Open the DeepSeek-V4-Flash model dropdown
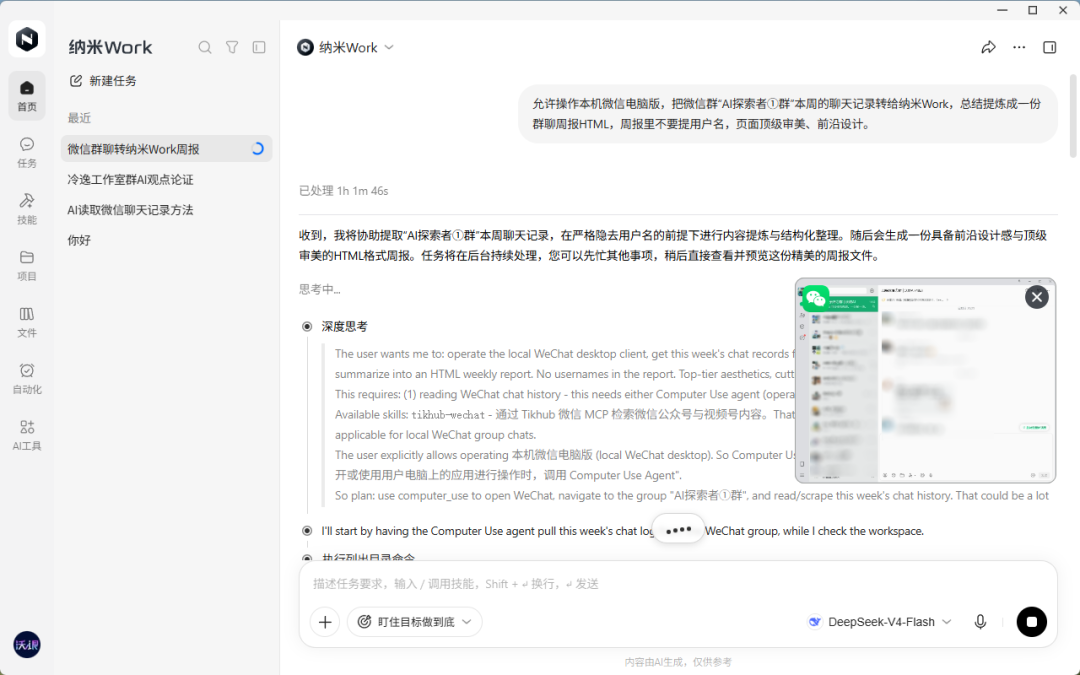 click(x=880, y=622)
